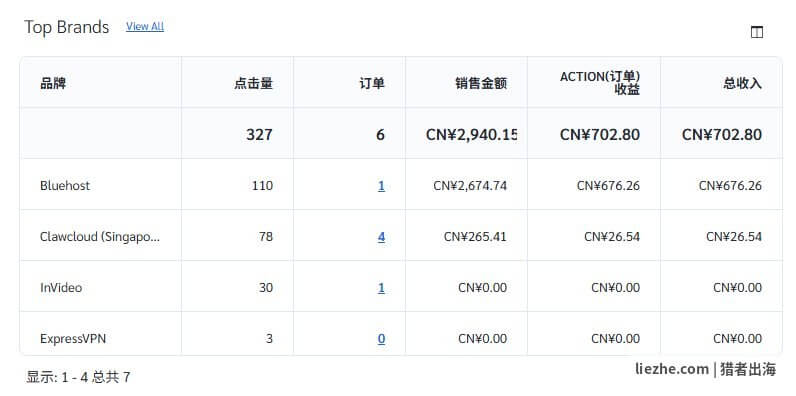Select the Clawcloud (Singapo... brand name
Viewport: 796px width, 396px height.
[100, 237]
